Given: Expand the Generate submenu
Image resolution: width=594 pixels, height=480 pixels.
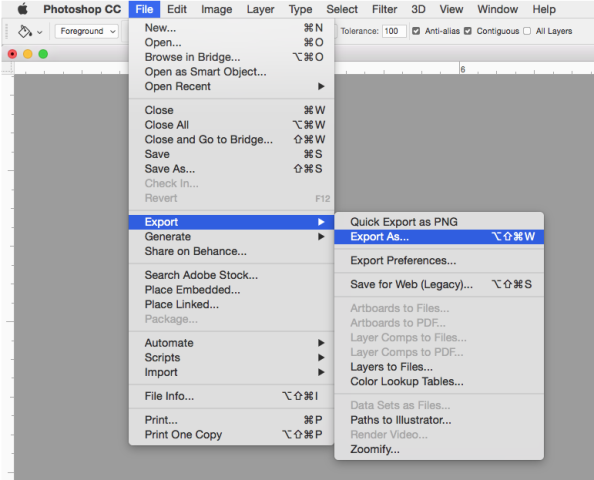Looking at the screenshot, I should [x=231, y=237].
